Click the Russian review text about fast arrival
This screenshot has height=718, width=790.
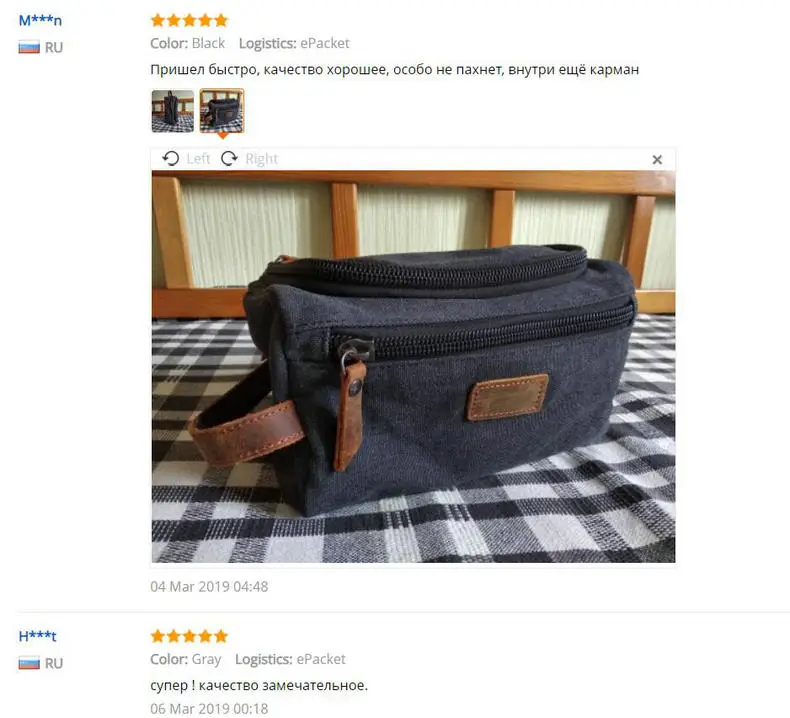[x=394, y=70]
